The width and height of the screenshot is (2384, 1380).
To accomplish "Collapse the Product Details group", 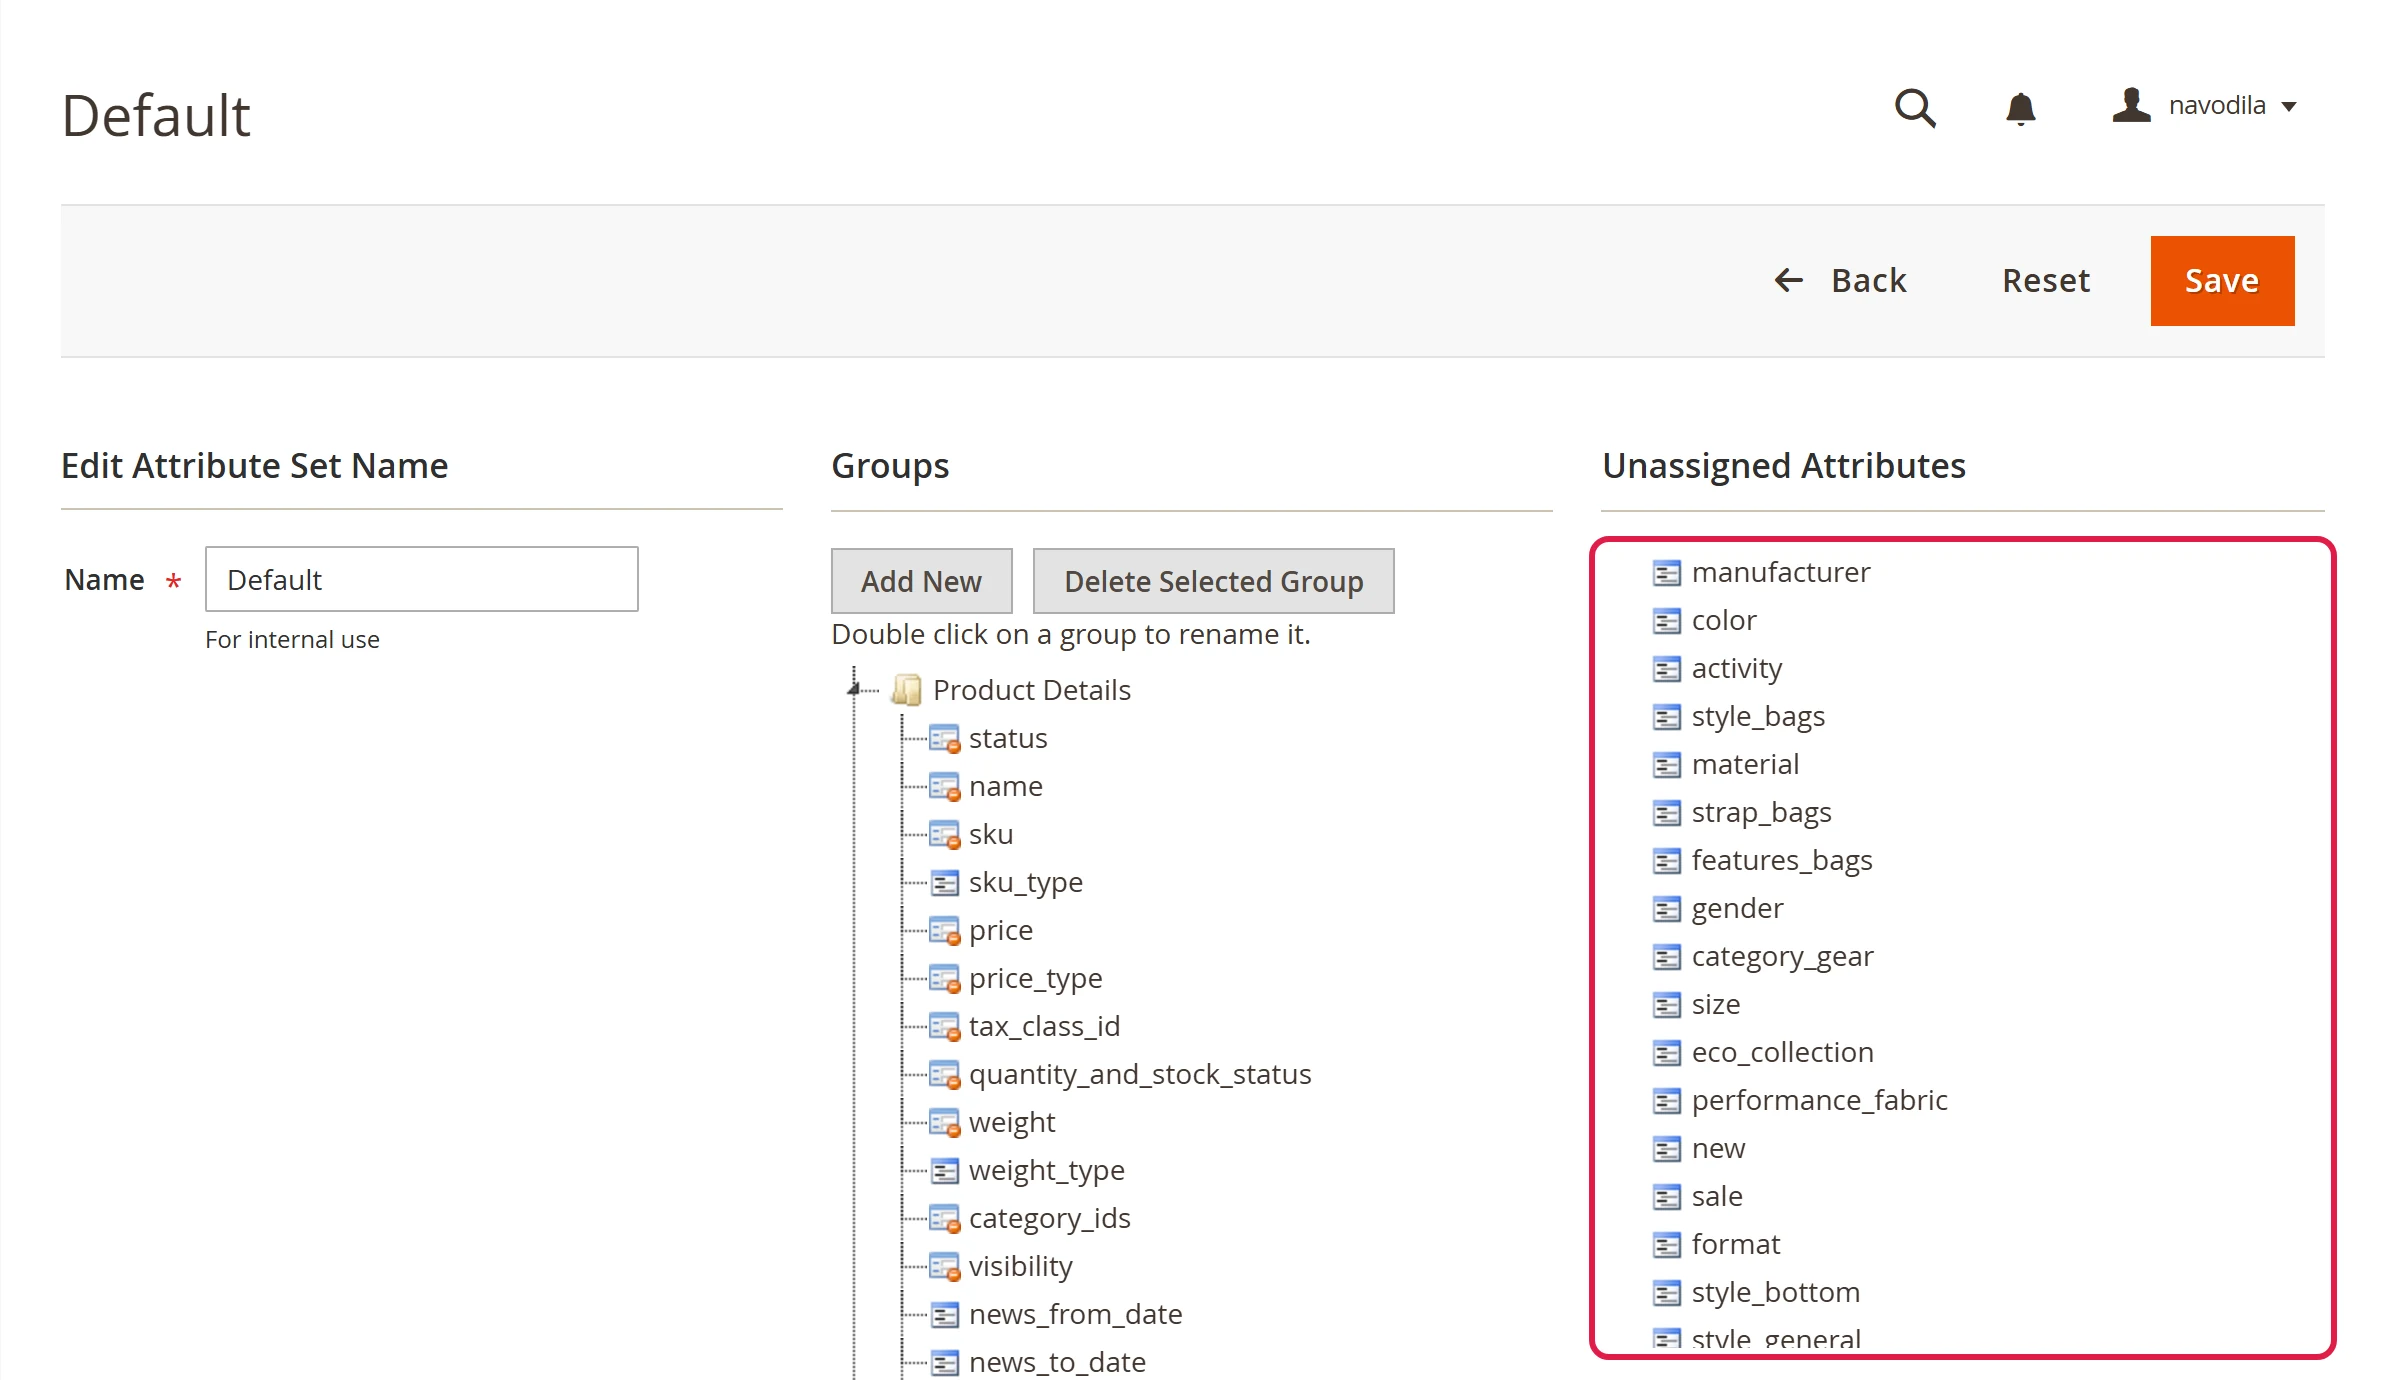I will pos(854,689).
